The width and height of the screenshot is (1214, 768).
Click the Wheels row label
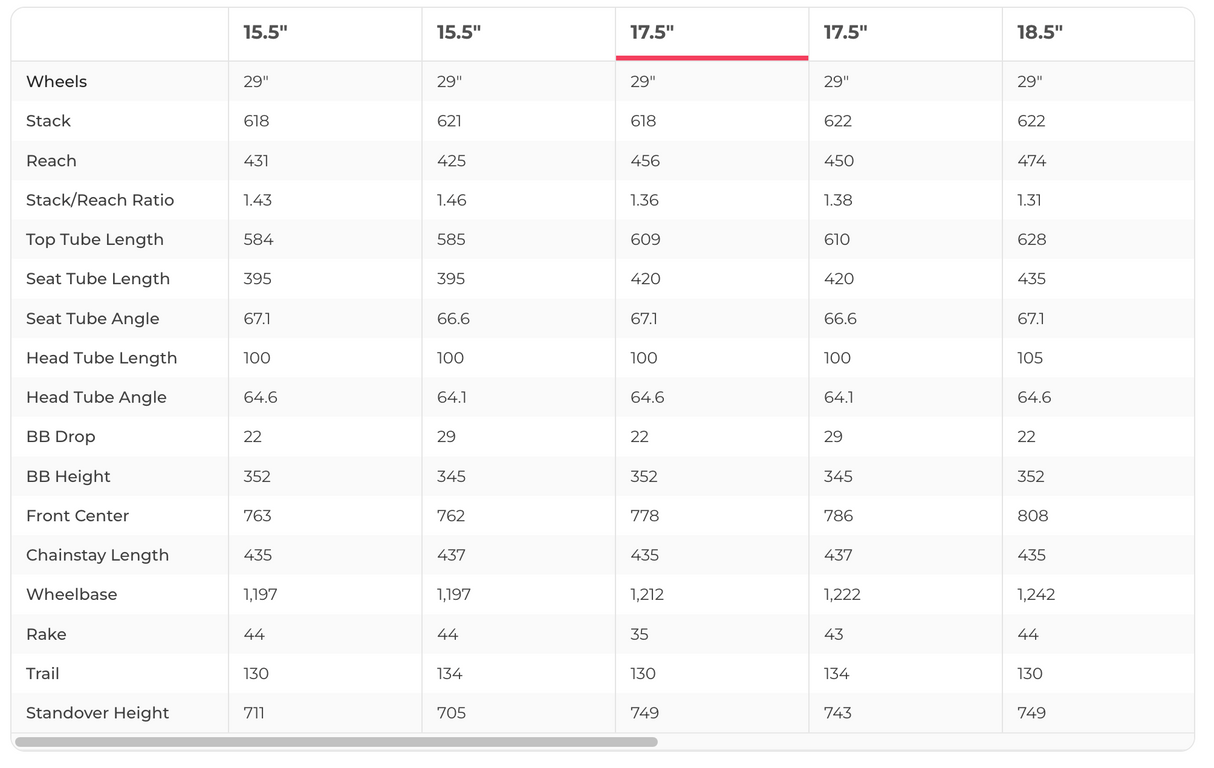click(56, 82)
